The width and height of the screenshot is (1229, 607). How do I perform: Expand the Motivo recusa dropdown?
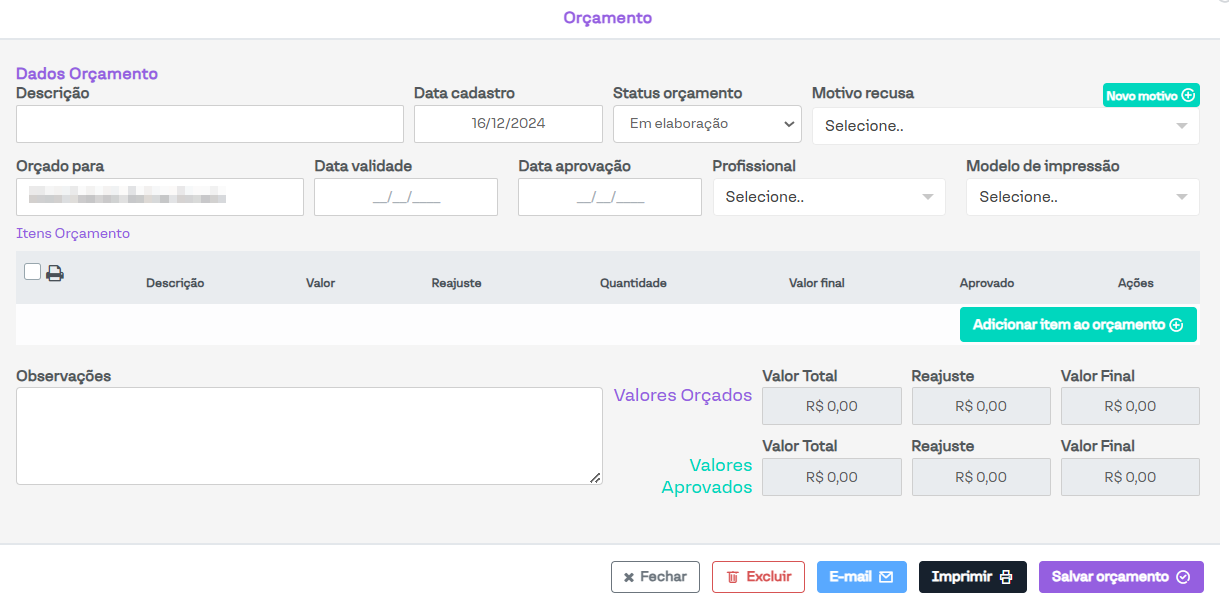(1006, 126)
